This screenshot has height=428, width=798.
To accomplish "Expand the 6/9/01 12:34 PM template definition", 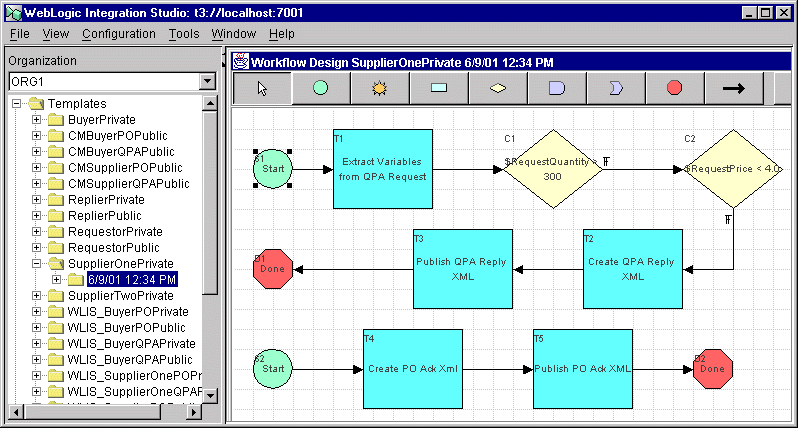I will click(x=56, y=279).
